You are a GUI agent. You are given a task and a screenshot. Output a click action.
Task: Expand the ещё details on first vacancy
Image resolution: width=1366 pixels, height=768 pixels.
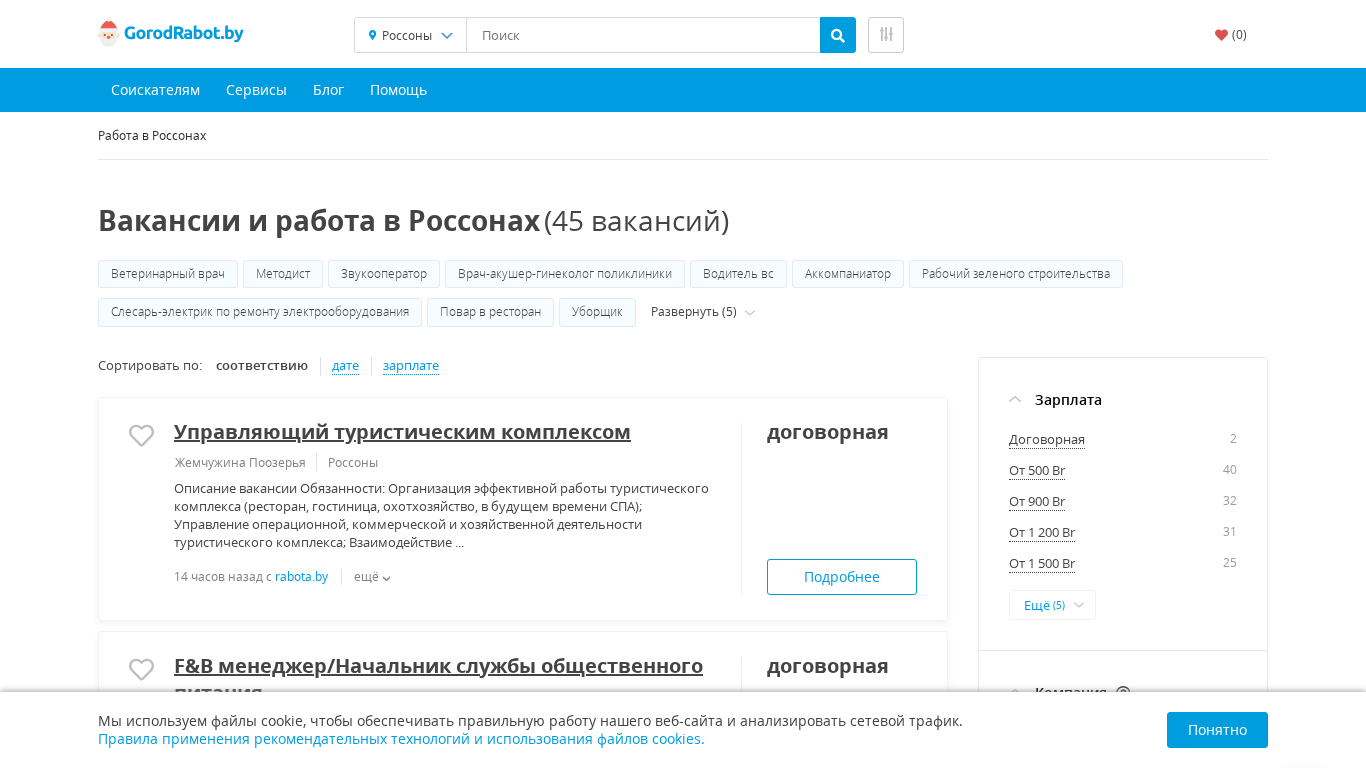(372, 577)
